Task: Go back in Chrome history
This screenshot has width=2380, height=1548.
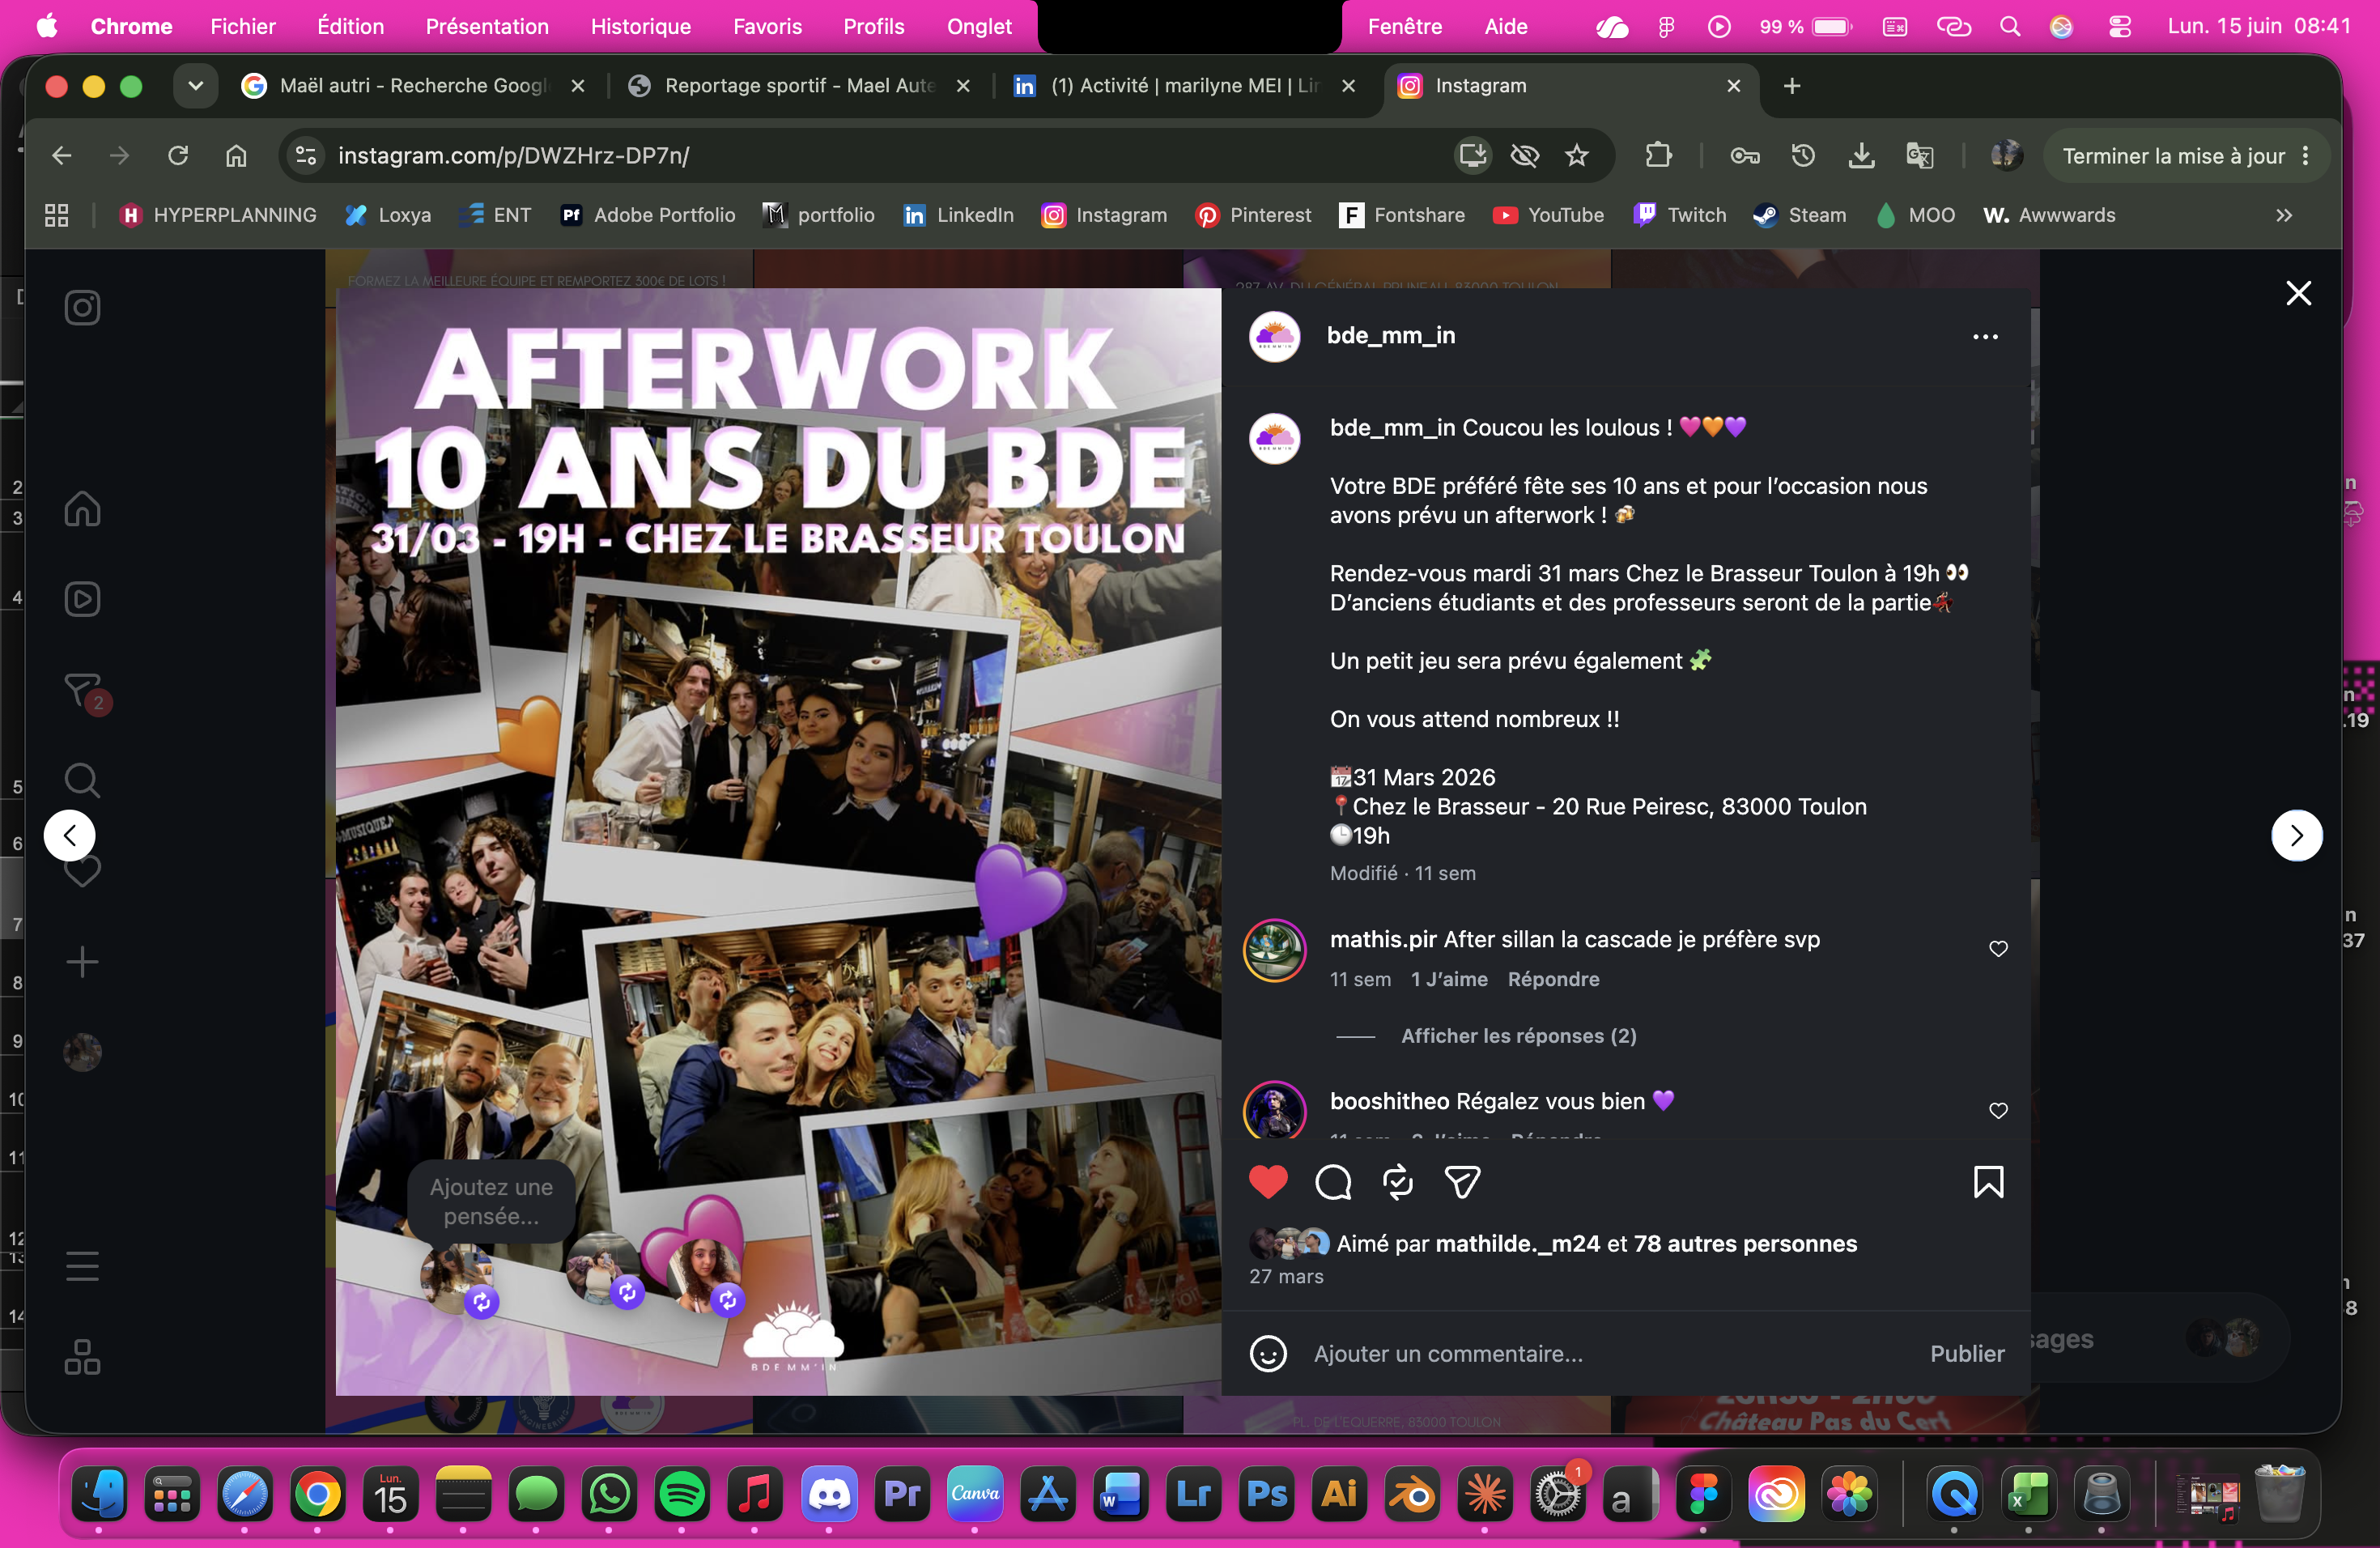Action: click(62, 155)
